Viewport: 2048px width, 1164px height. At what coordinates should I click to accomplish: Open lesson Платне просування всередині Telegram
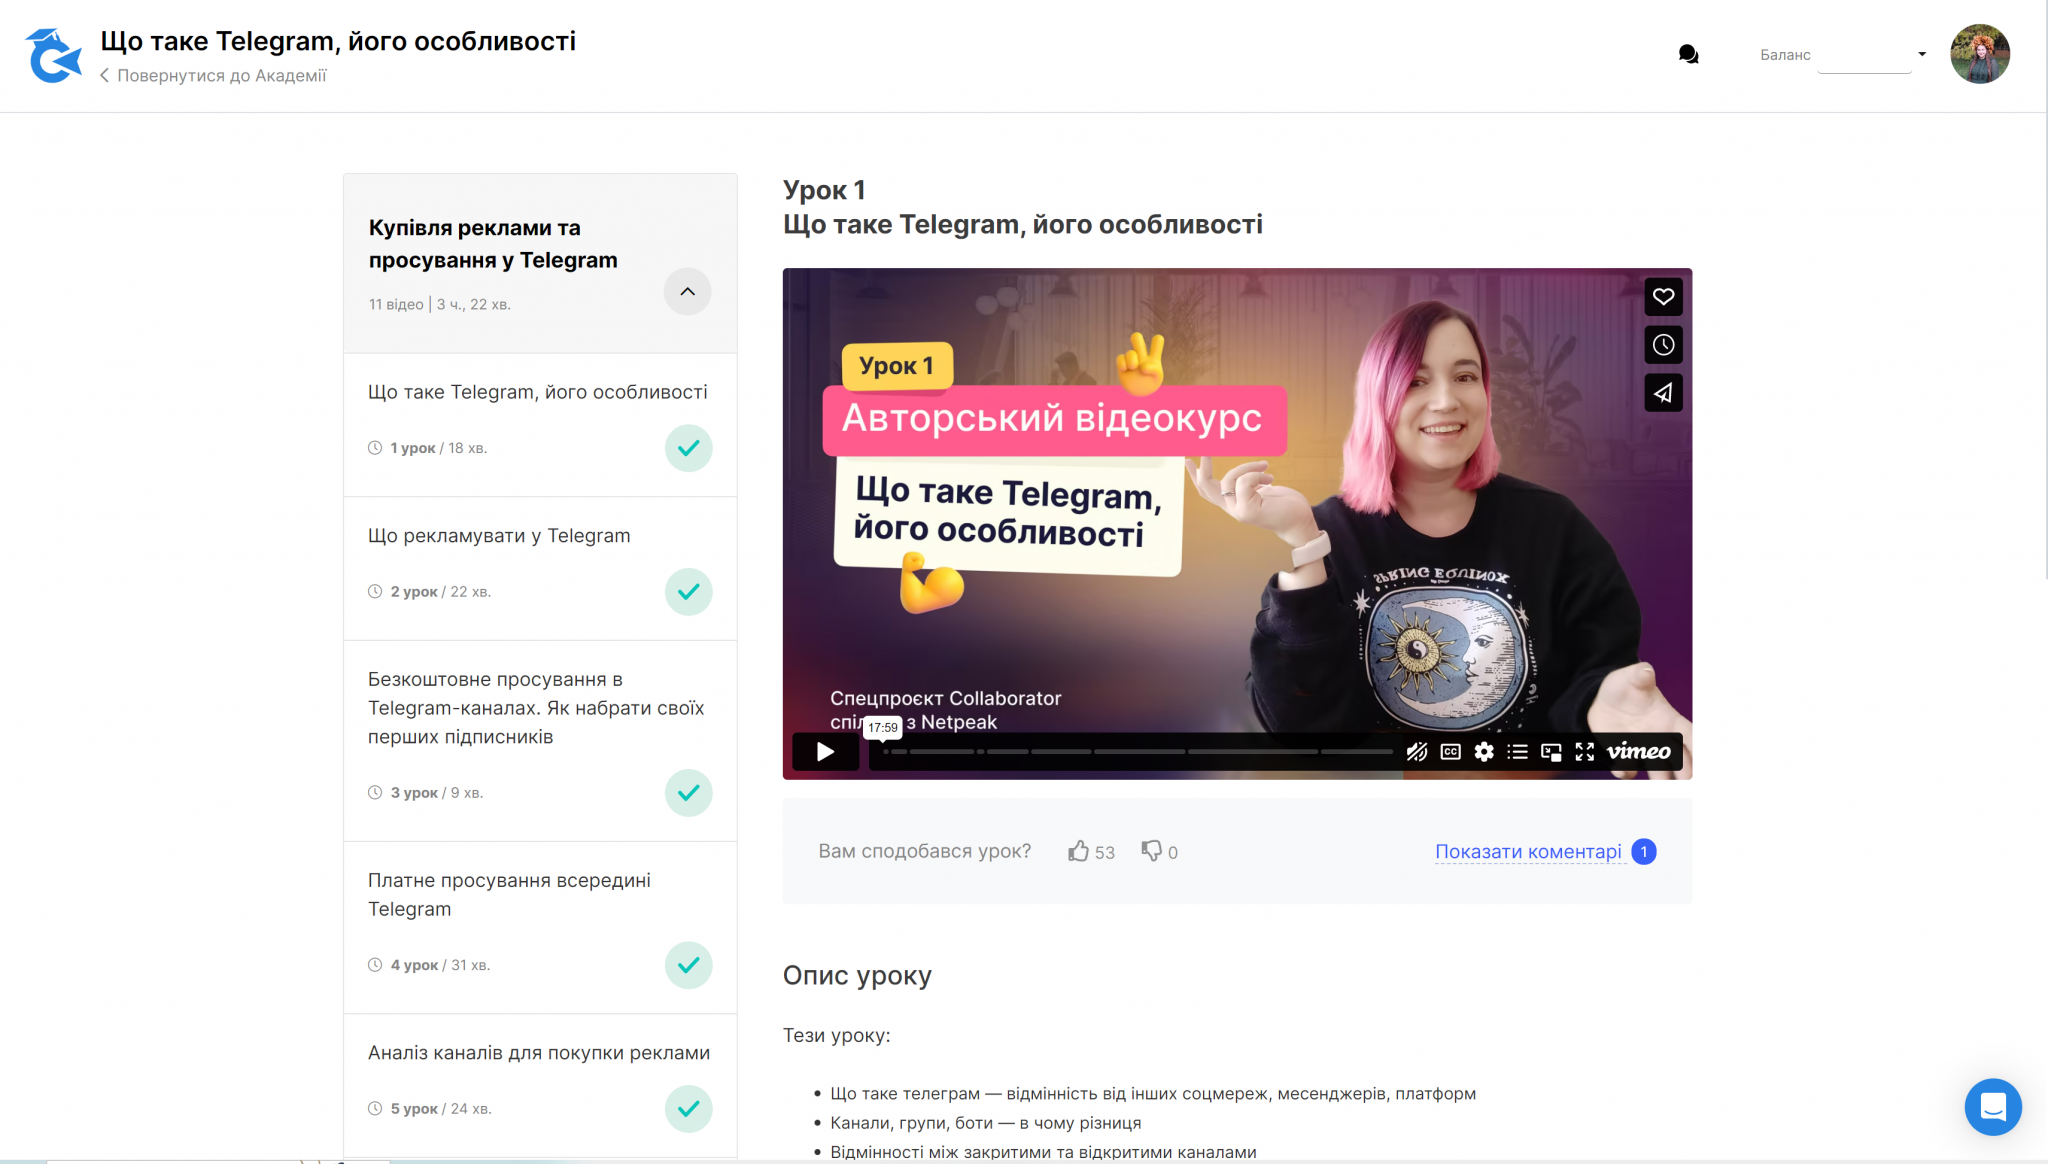509,895
